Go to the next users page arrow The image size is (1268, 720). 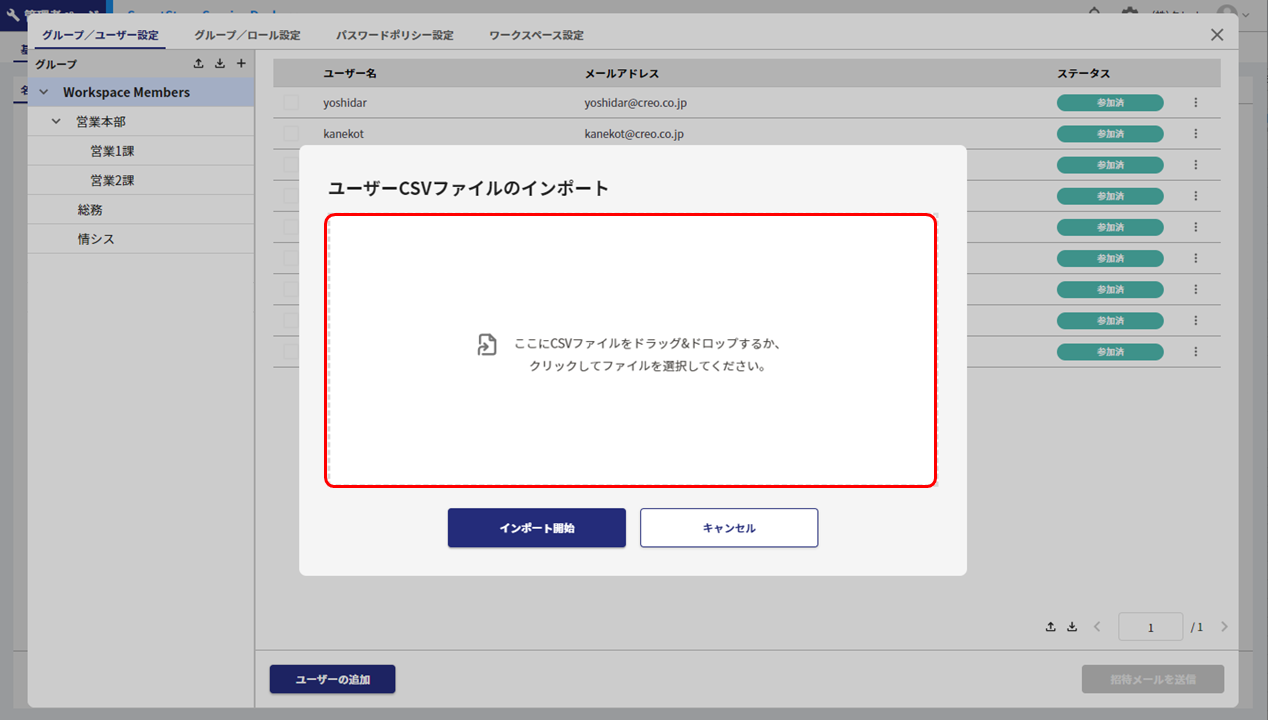point(1224,627)
